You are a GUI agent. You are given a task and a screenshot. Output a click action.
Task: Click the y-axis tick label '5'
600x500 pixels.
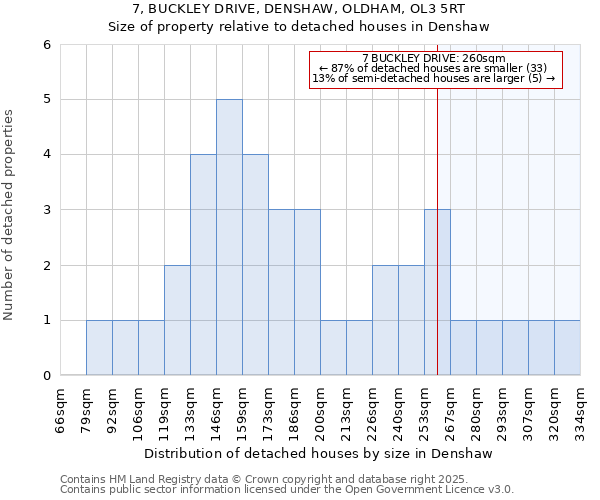[47, 99]
